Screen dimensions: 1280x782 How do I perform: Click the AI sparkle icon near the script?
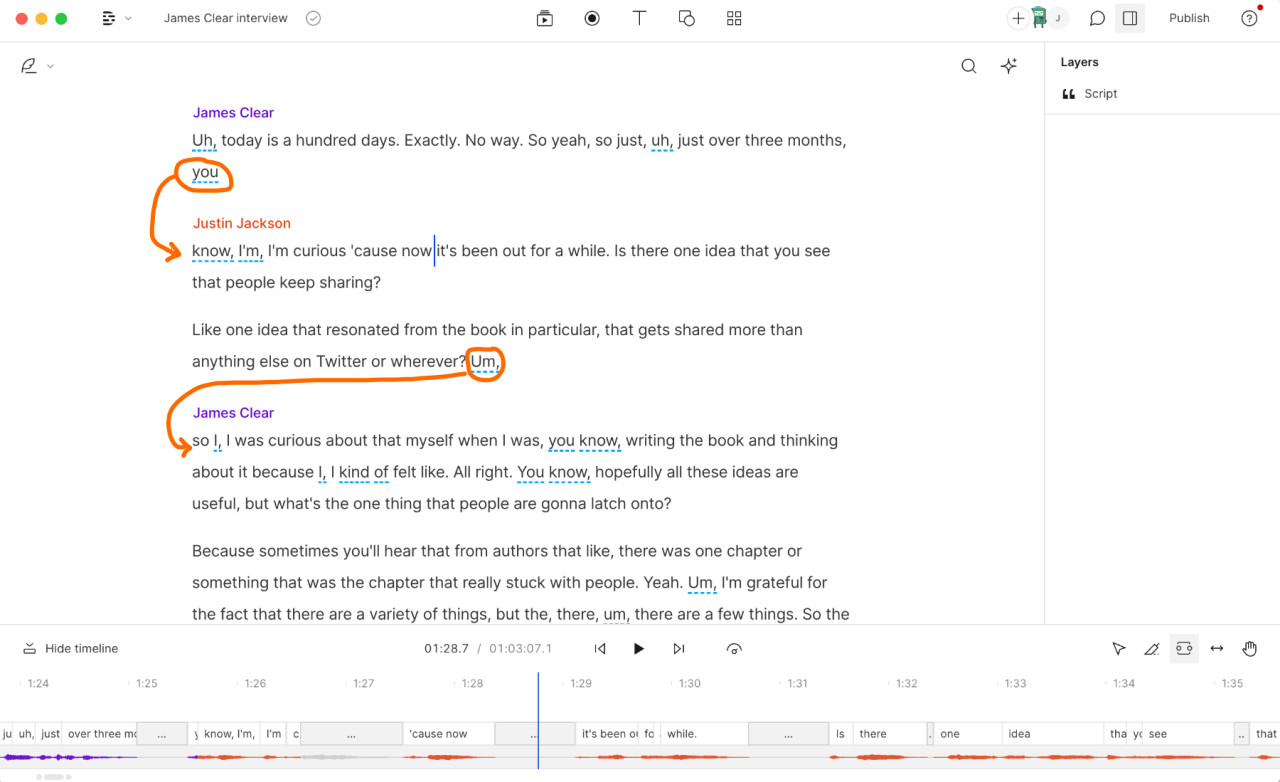pos(1008,65)
